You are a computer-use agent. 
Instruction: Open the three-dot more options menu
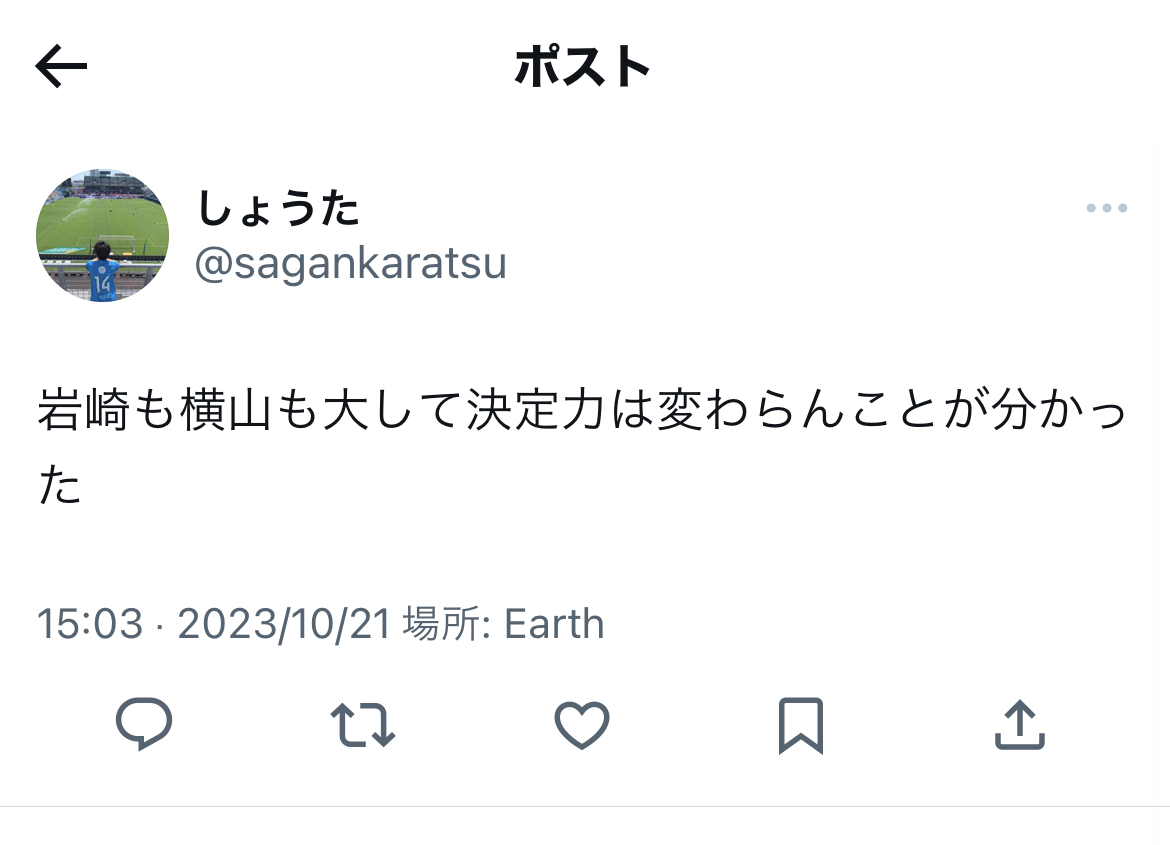pos(1106,209)
